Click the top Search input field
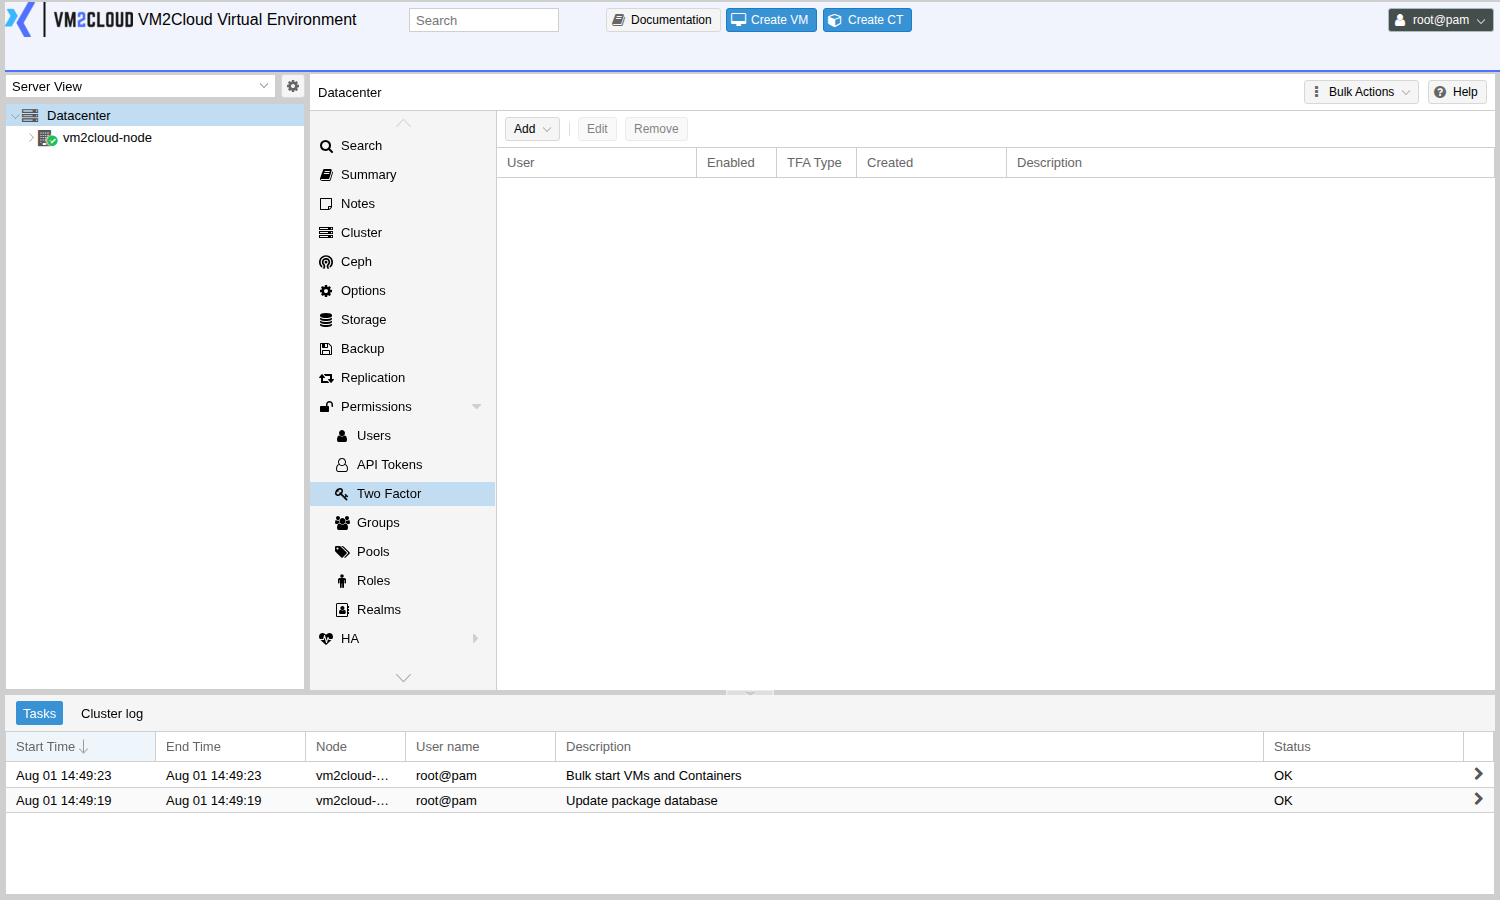Image resolution: width=1500 pixels, height=900 pixels. [x=484, y=20]
